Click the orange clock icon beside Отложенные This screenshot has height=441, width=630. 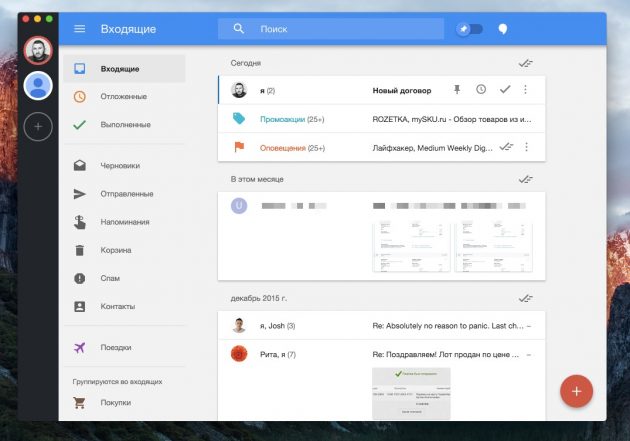80,96
